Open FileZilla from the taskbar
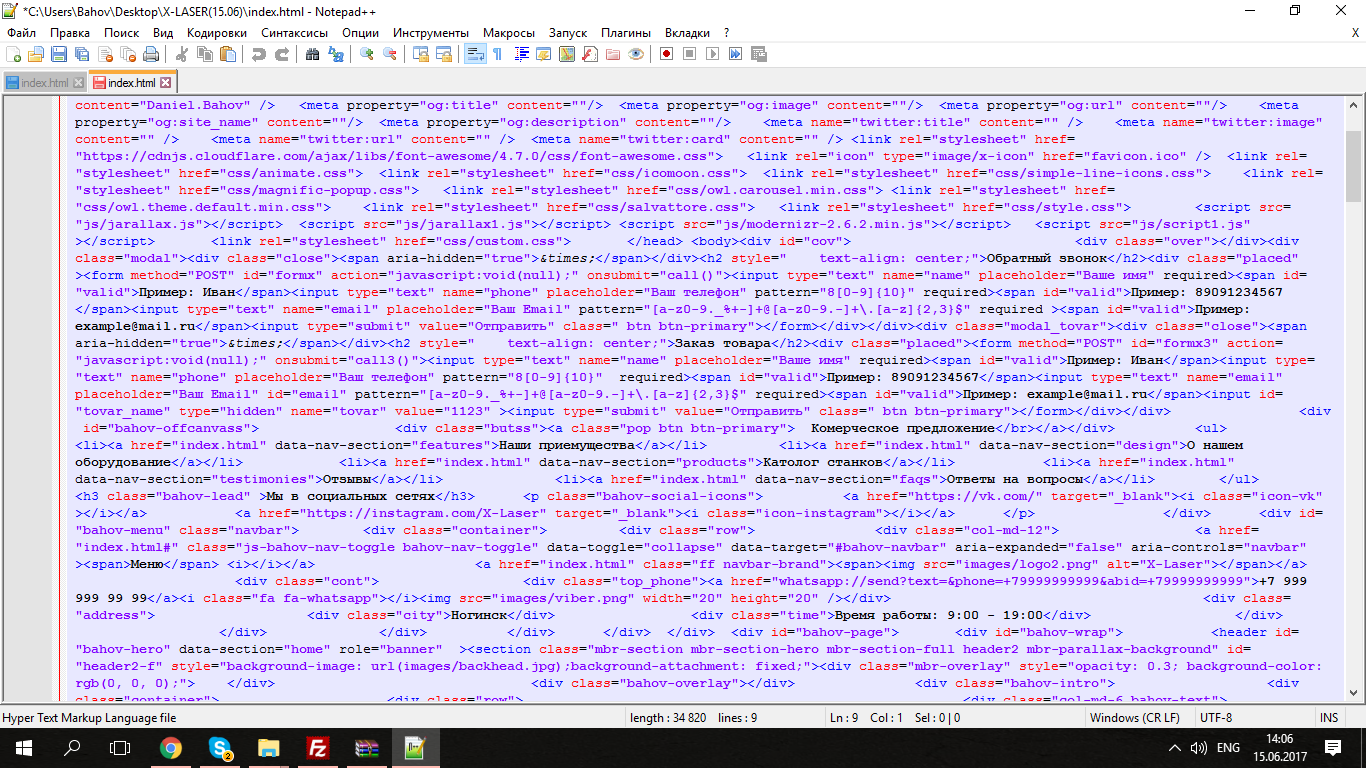Screen dimensions: 1366x768 pos(317,747)
